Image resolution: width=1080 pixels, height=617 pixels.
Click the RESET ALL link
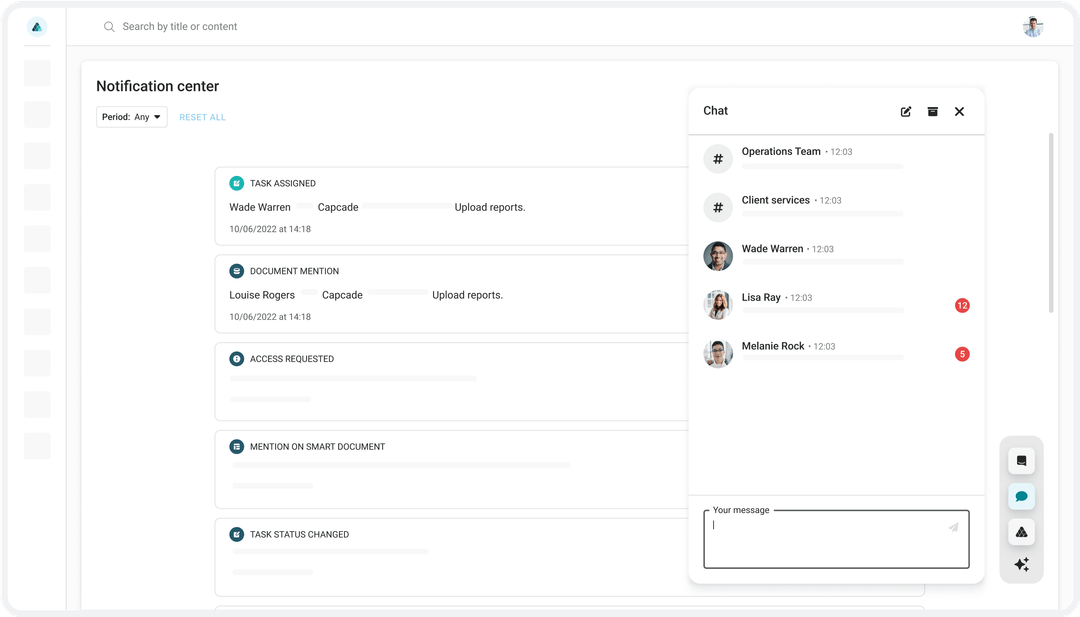(202, 116)
